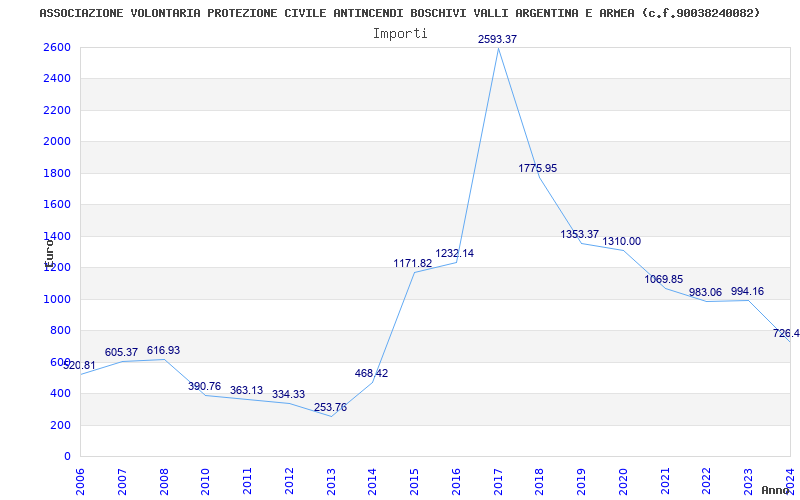This screenshot has width=800, height=500.
Task: Select the x-axis year 2020
Action: point(623,481)
